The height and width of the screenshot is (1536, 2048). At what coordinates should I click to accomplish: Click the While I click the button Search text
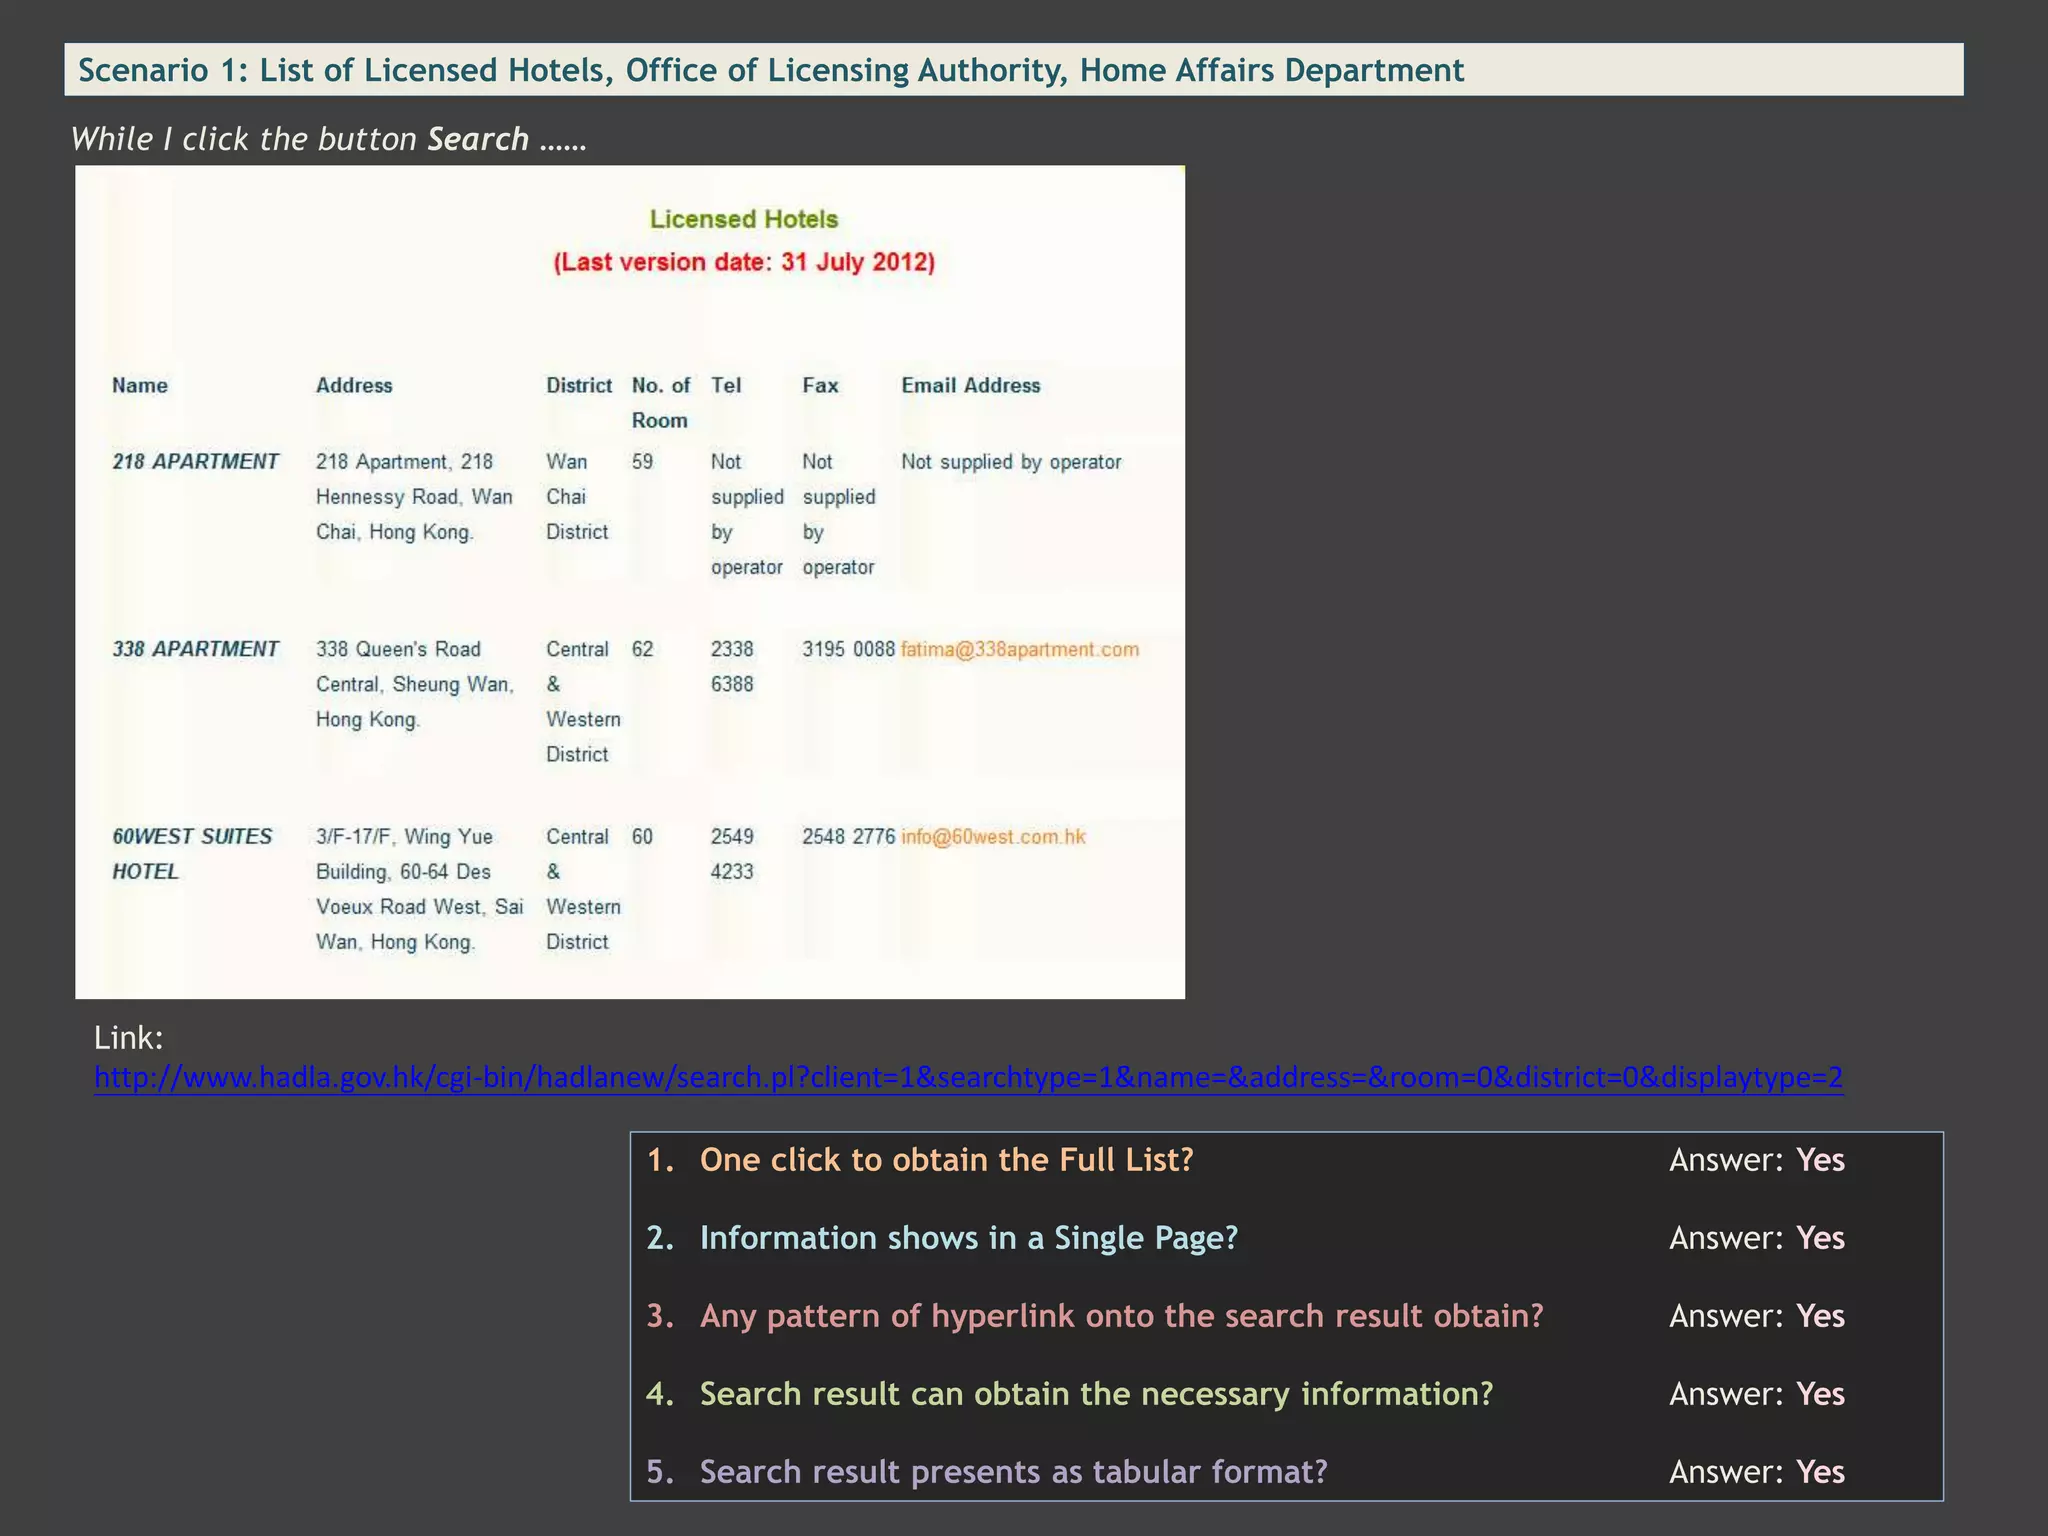point(328,139)
